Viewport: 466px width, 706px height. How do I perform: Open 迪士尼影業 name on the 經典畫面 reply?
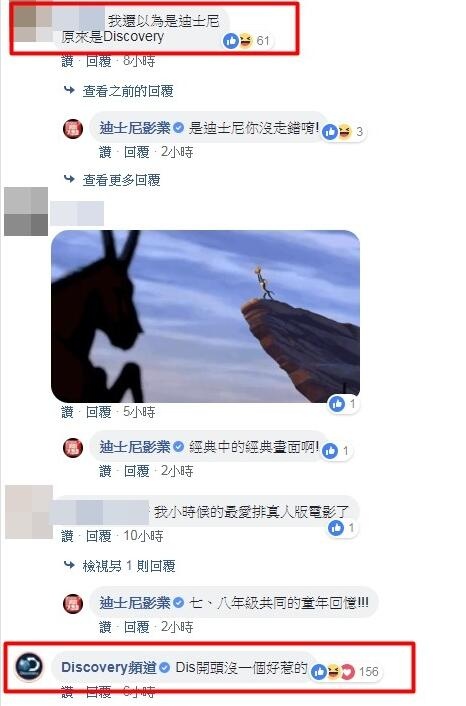pos(135,447)
